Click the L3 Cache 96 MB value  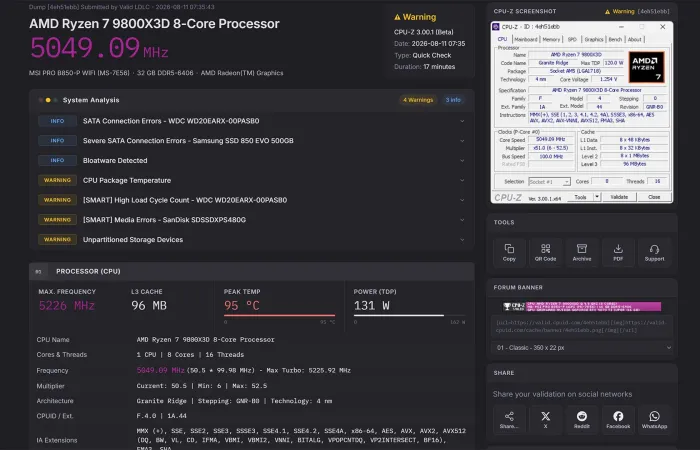(149, 306)
